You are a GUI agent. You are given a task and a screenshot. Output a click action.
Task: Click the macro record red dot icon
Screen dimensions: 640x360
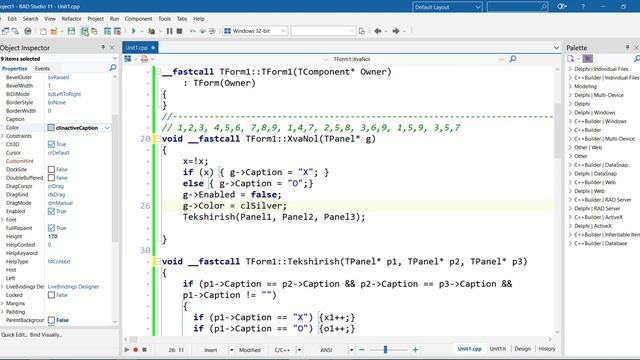point(136,350)
